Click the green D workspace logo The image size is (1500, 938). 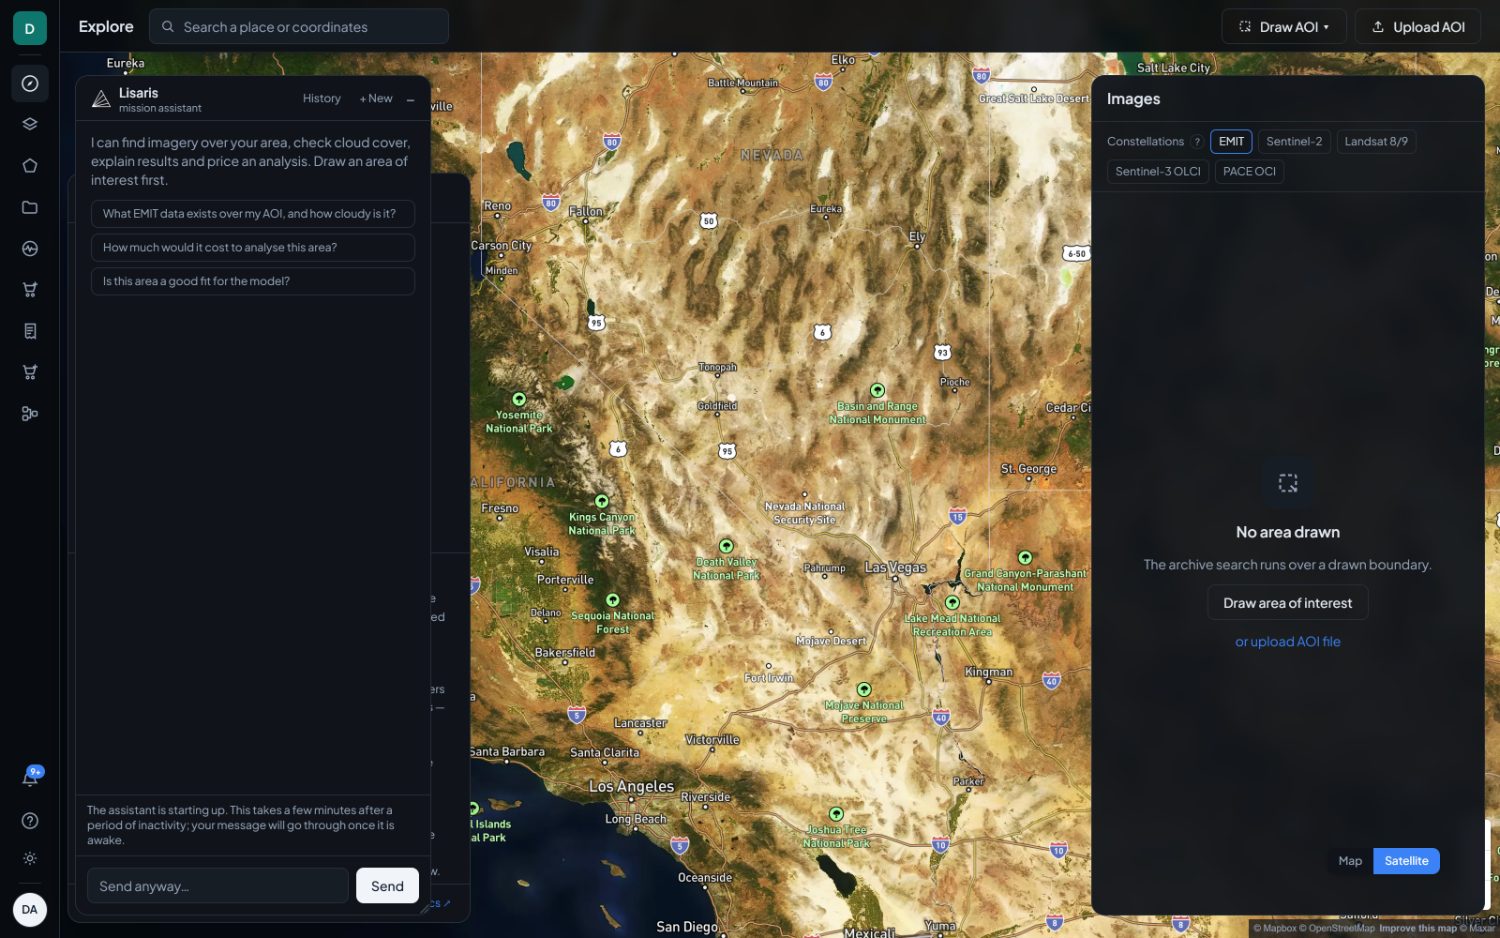pyautogui.click(x=30, y=28)
